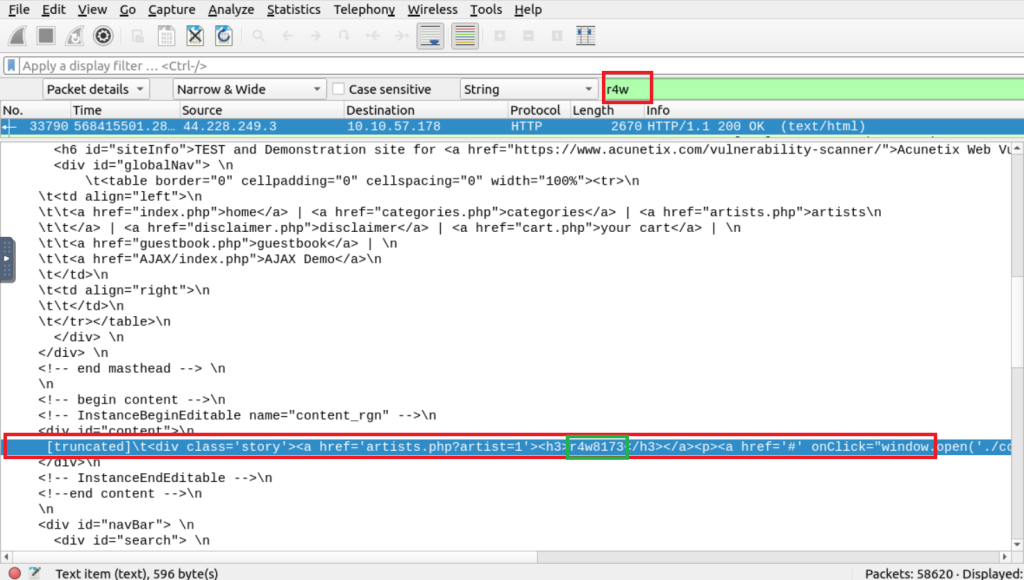The width and height of the screenshot is (1024, 580).
Task: Click the resize columns toolbar icon
Action: click(586, 37)
